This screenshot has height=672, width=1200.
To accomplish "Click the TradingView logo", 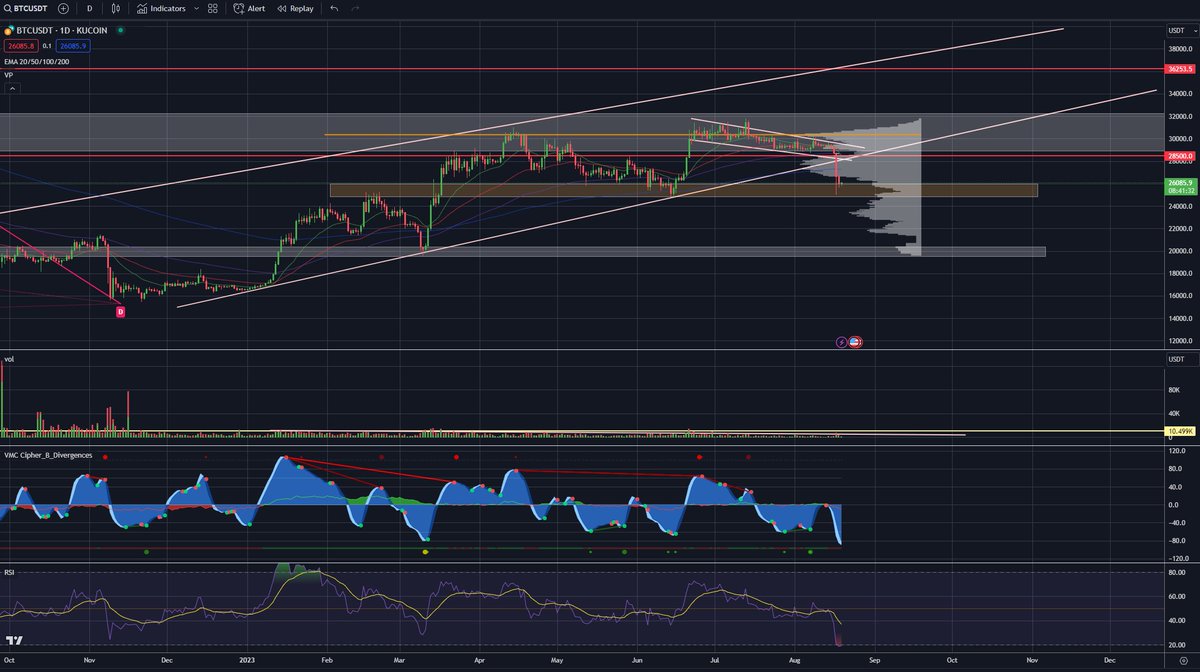I will [15, 641].
